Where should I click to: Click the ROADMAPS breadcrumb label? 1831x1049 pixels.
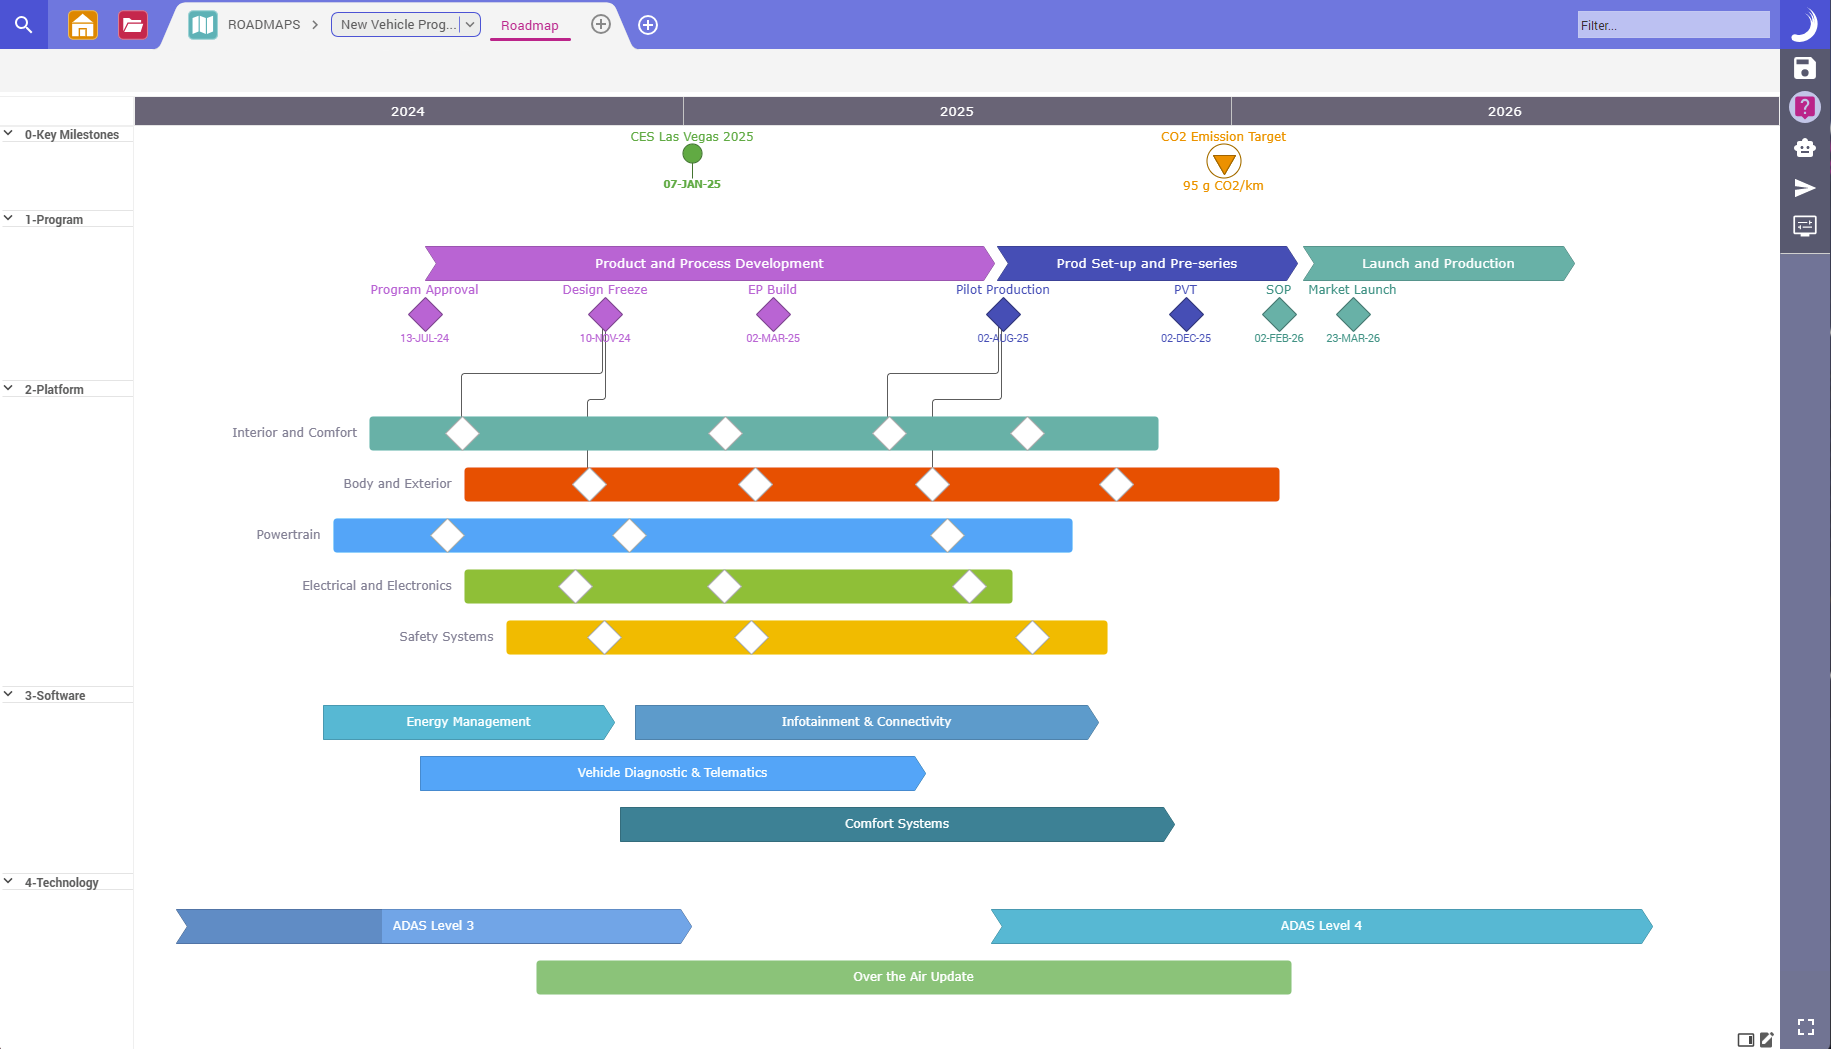click(x=264, y=25)
